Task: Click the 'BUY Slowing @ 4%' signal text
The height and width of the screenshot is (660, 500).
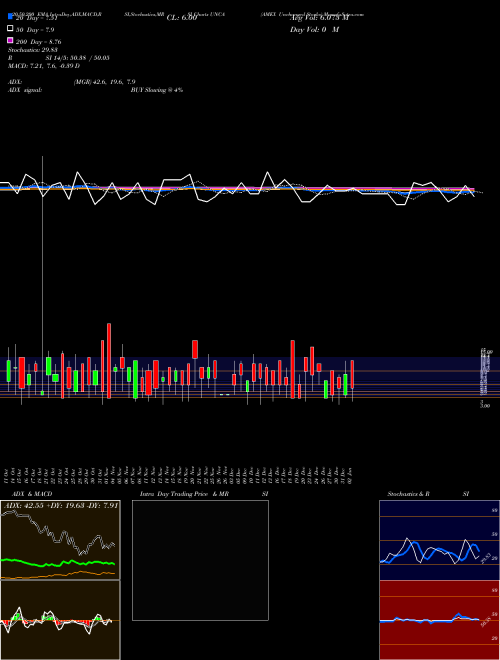Action: pos(157,90)
